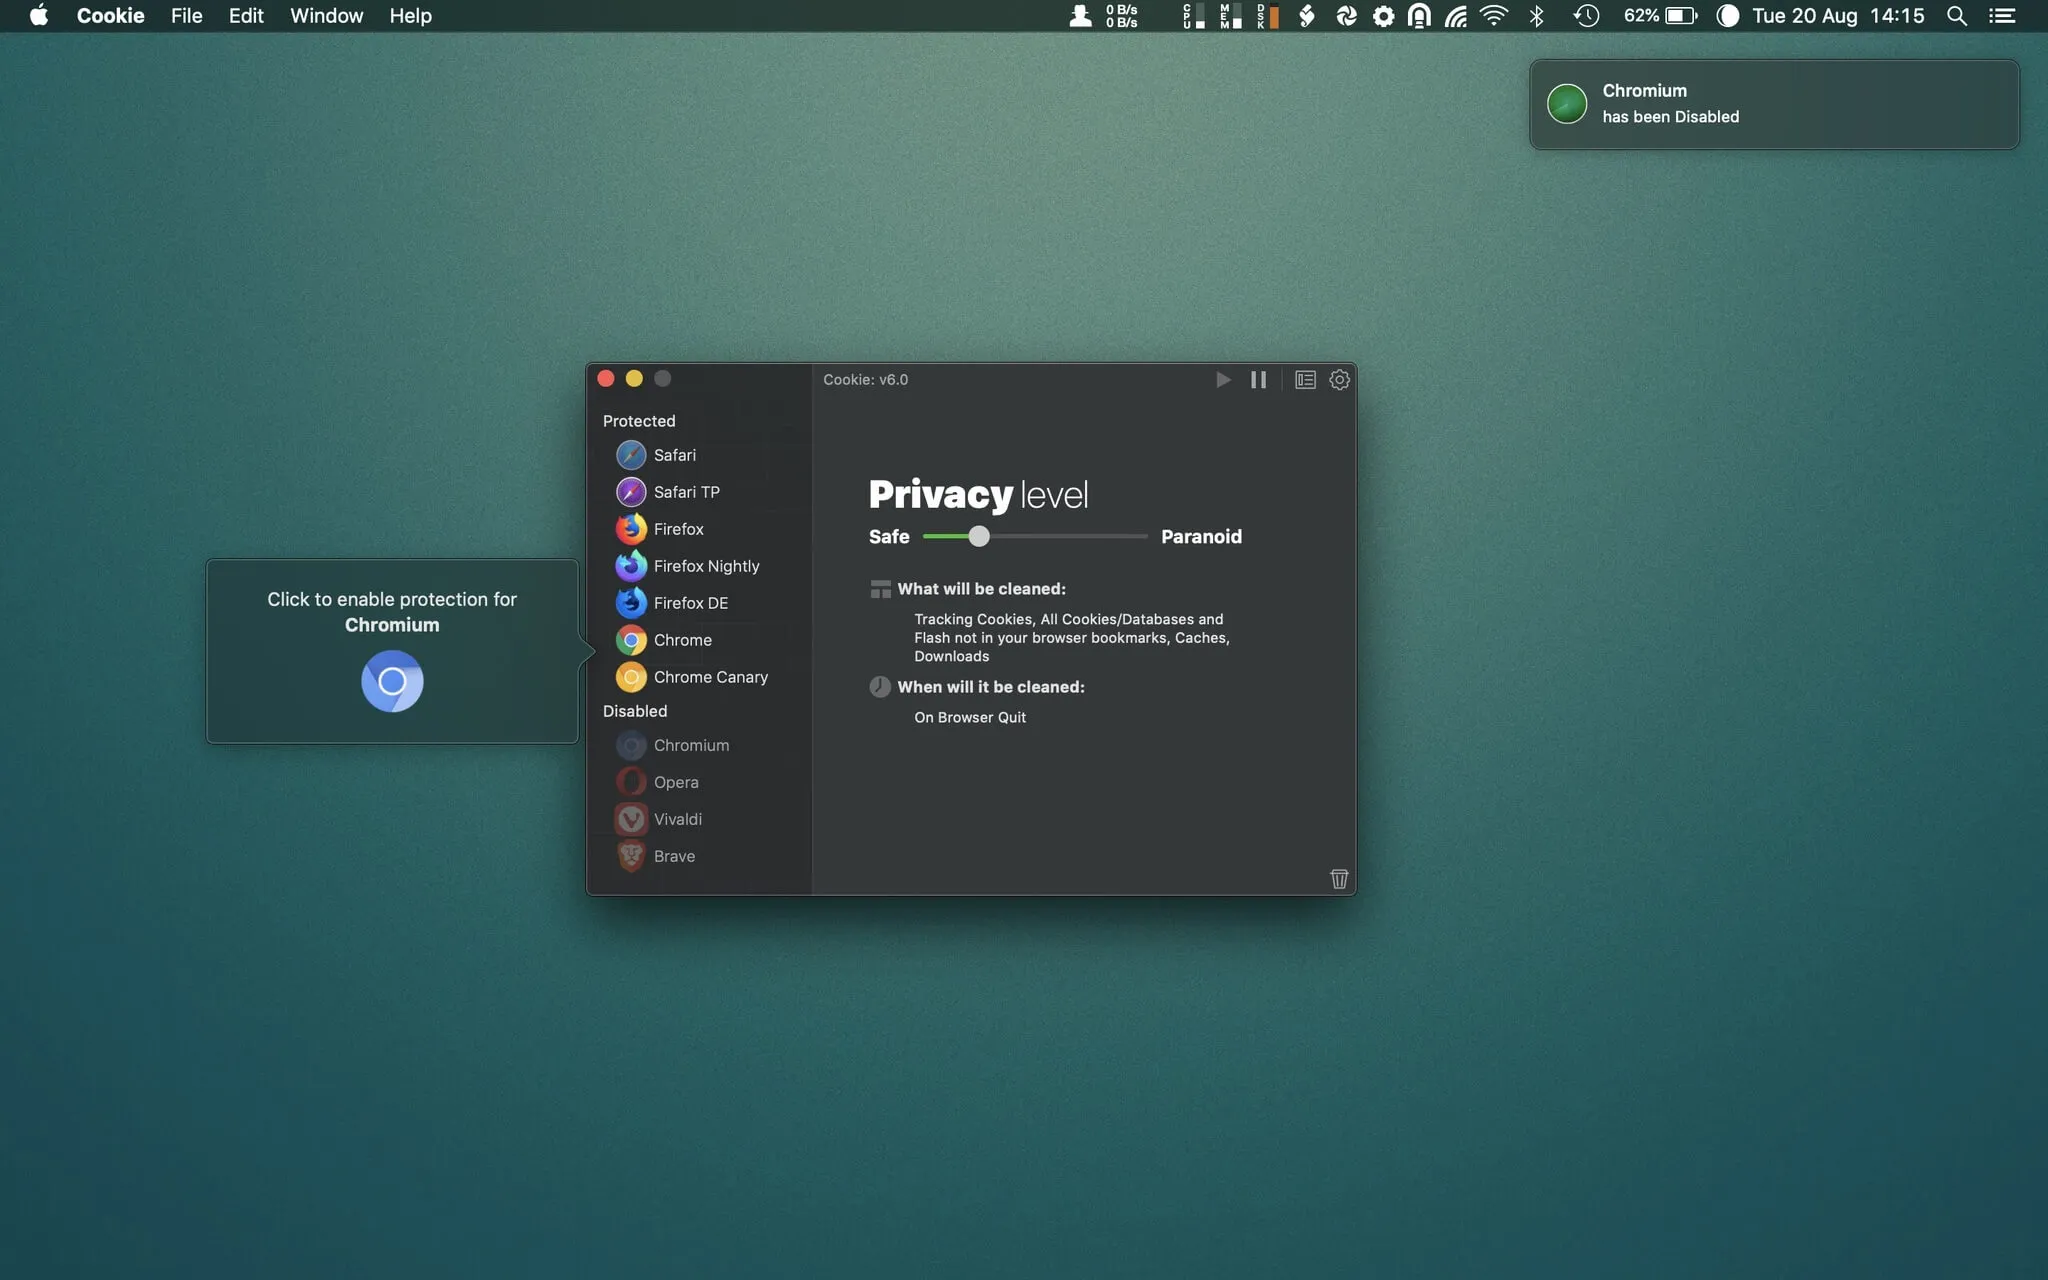2048x1280 pixels.
Task: Expand the Disabled browsers section
Action: tap(634, 711)
